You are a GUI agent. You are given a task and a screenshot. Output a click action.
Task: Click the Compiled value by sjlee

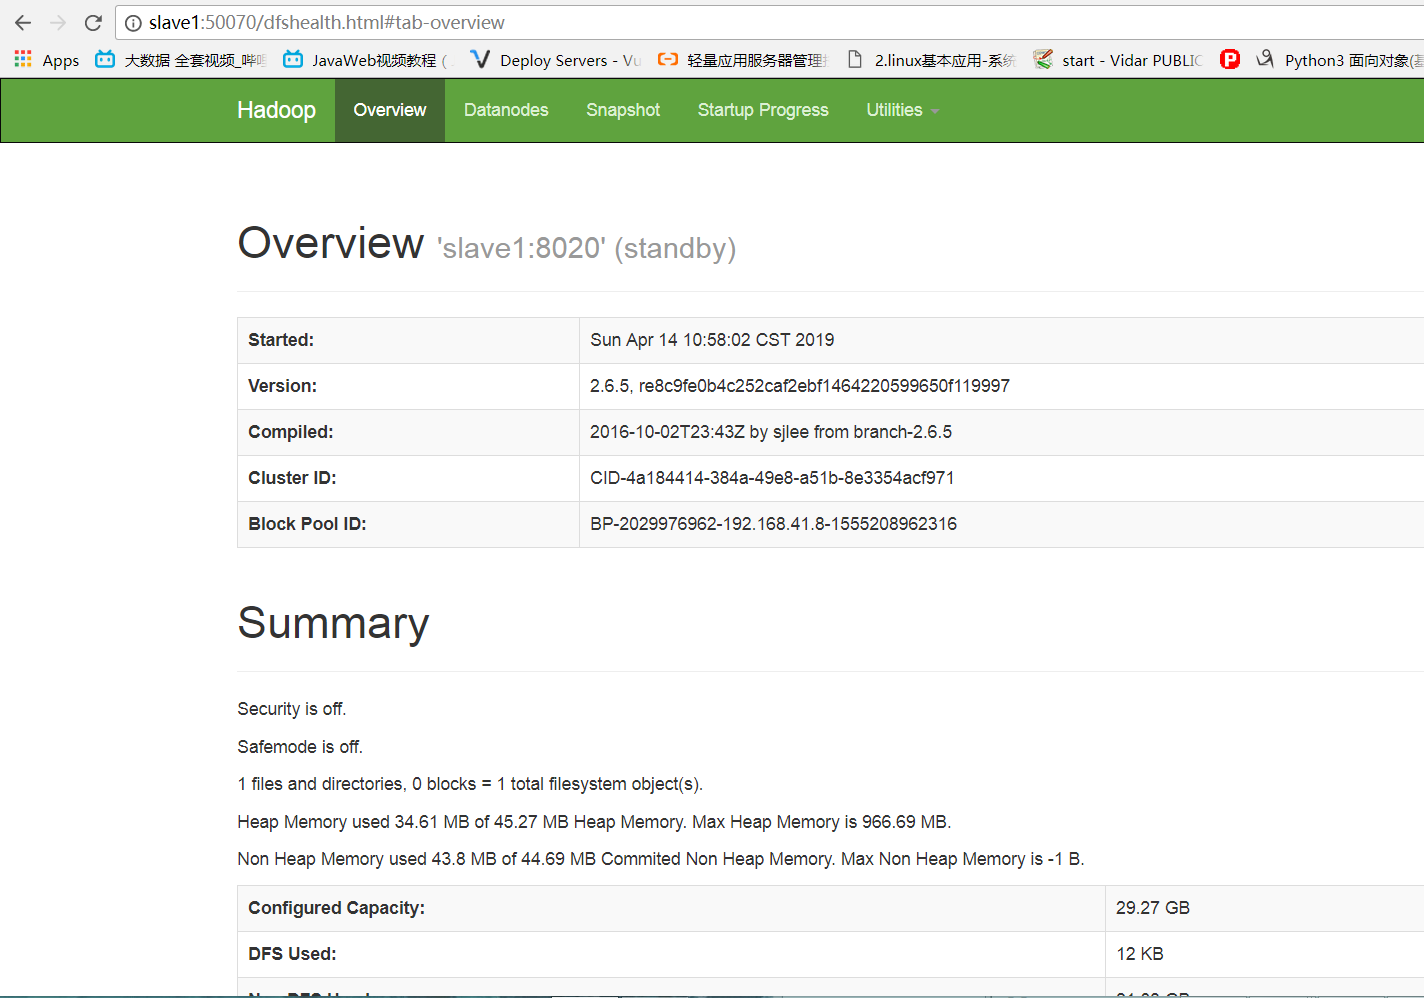pyautogui.click(x=771, y=432)
